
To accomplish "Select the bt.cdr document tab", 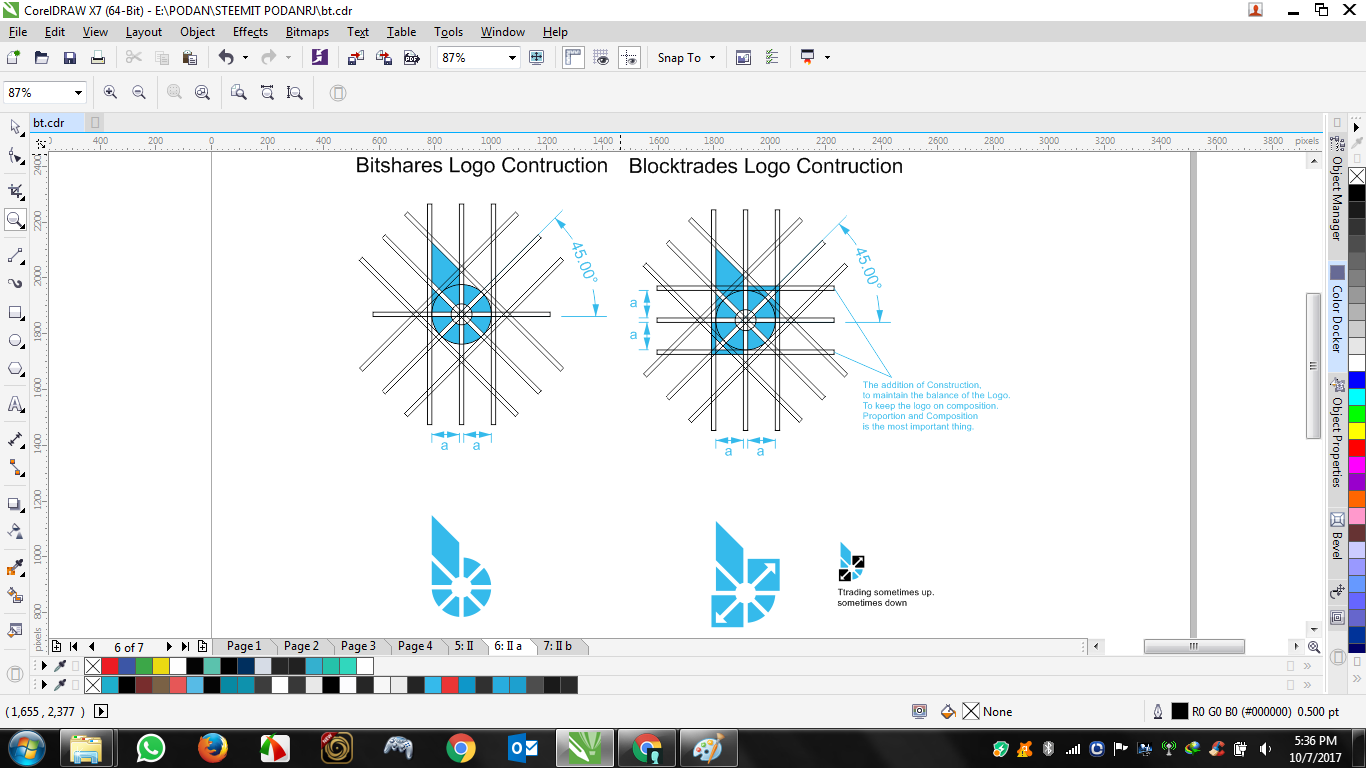I will (x=48, y=123).
